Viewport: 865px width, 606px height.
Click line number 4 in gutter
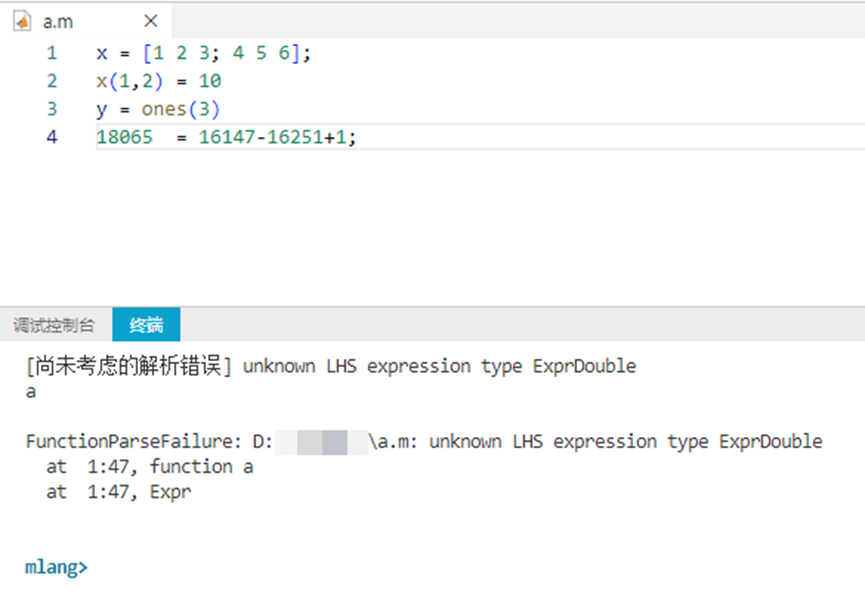(52, 137)
